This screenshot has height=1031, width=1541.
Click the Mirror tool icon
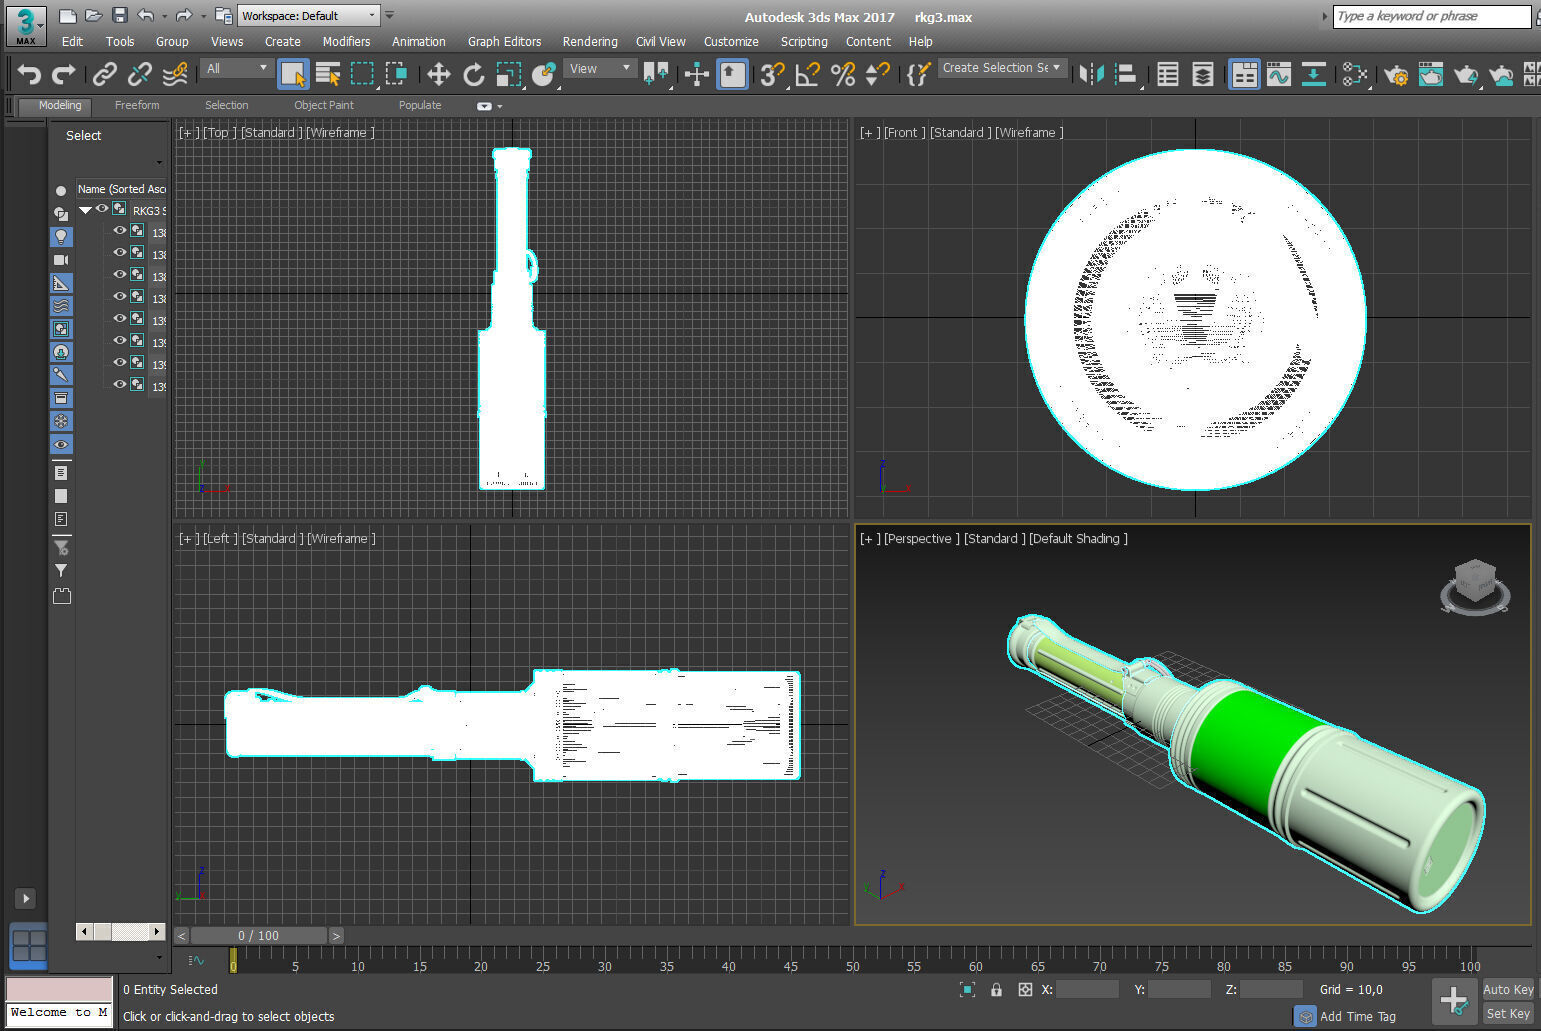[x=1092, y=74]
